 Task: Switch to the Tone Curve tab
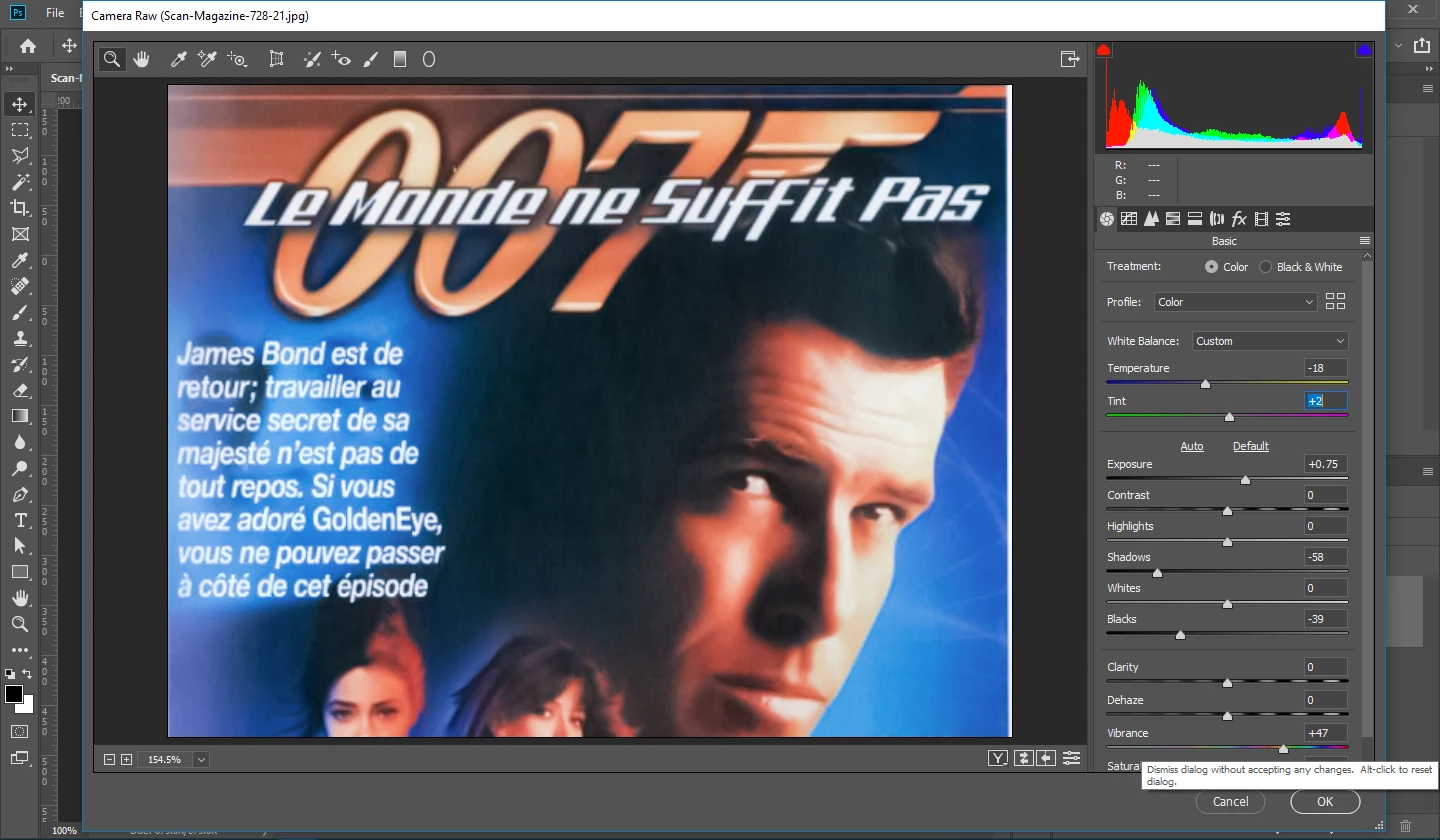1129,219
